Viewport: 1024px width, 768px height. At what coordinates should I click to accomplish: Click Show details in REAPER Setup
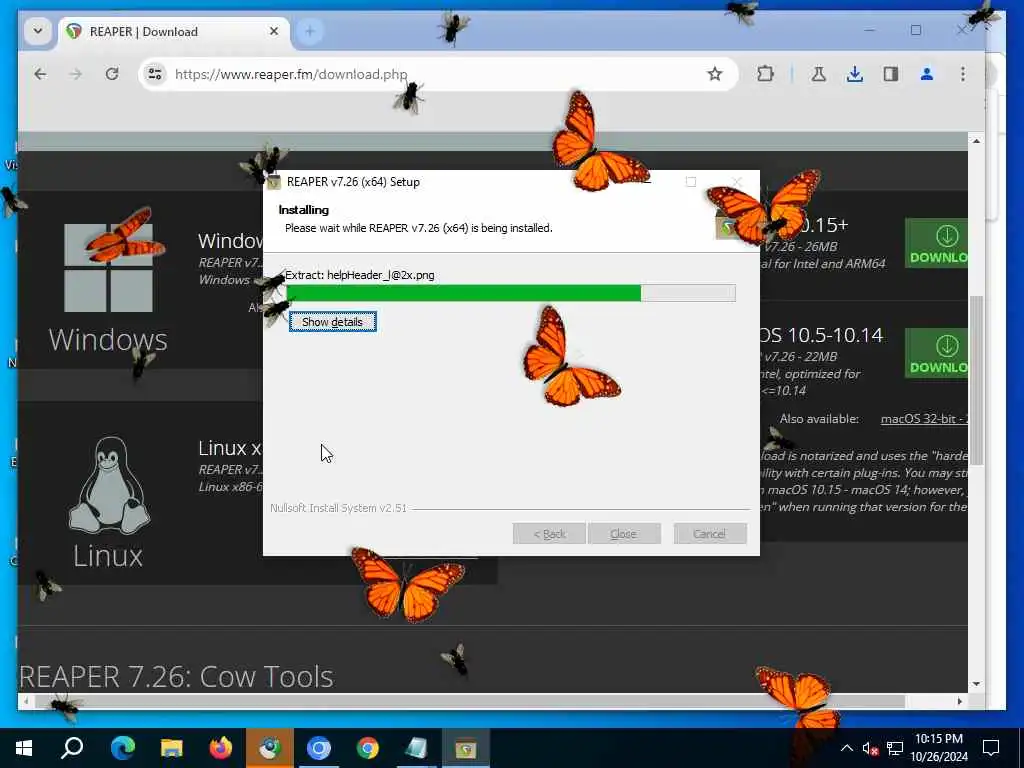332,322
